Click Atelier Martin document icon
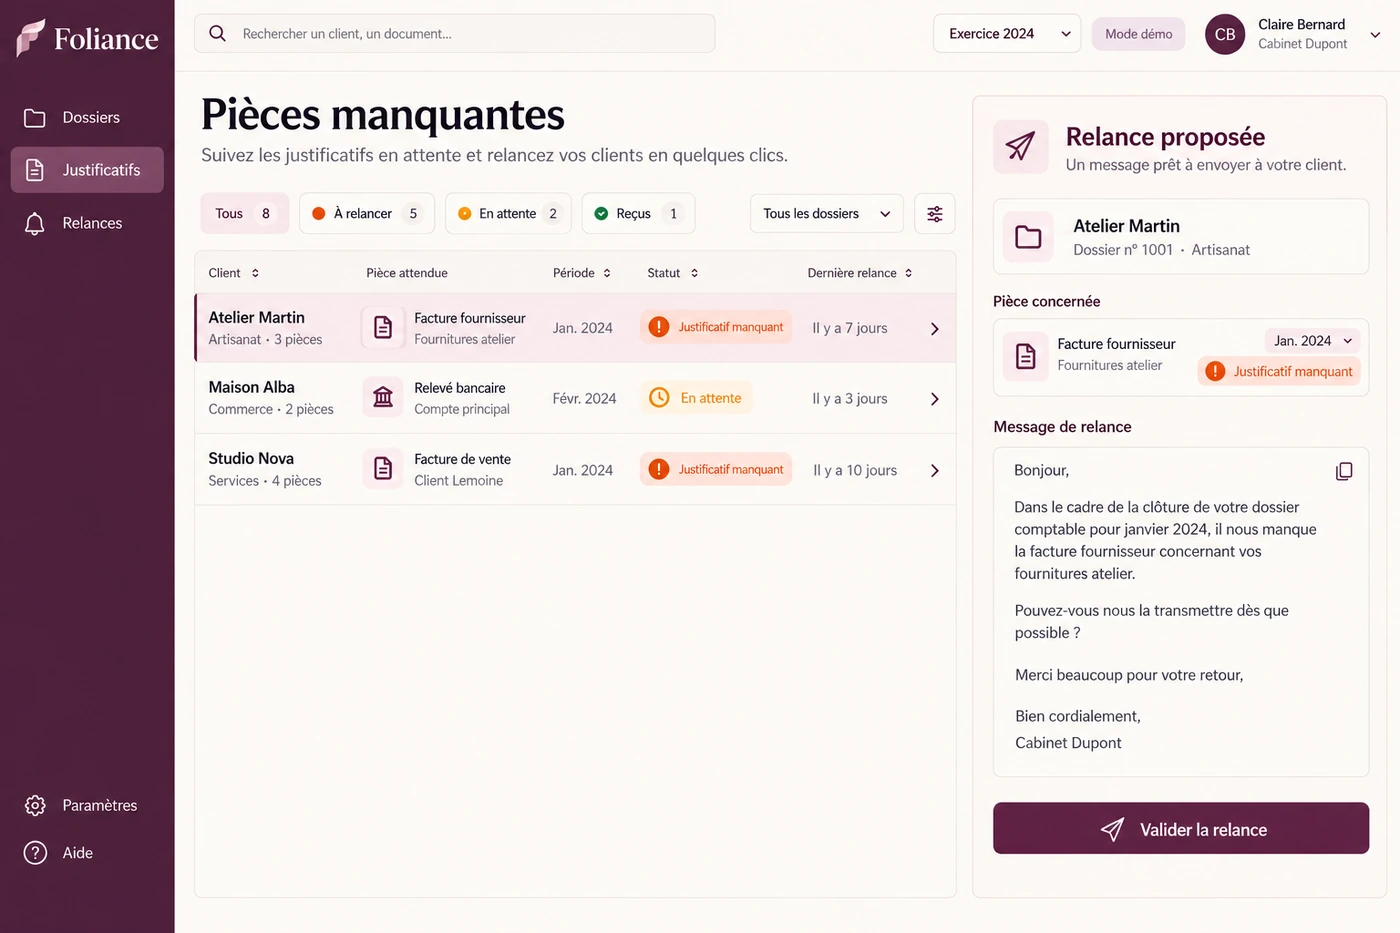The image size is (1400, 933). pos(383,328)
